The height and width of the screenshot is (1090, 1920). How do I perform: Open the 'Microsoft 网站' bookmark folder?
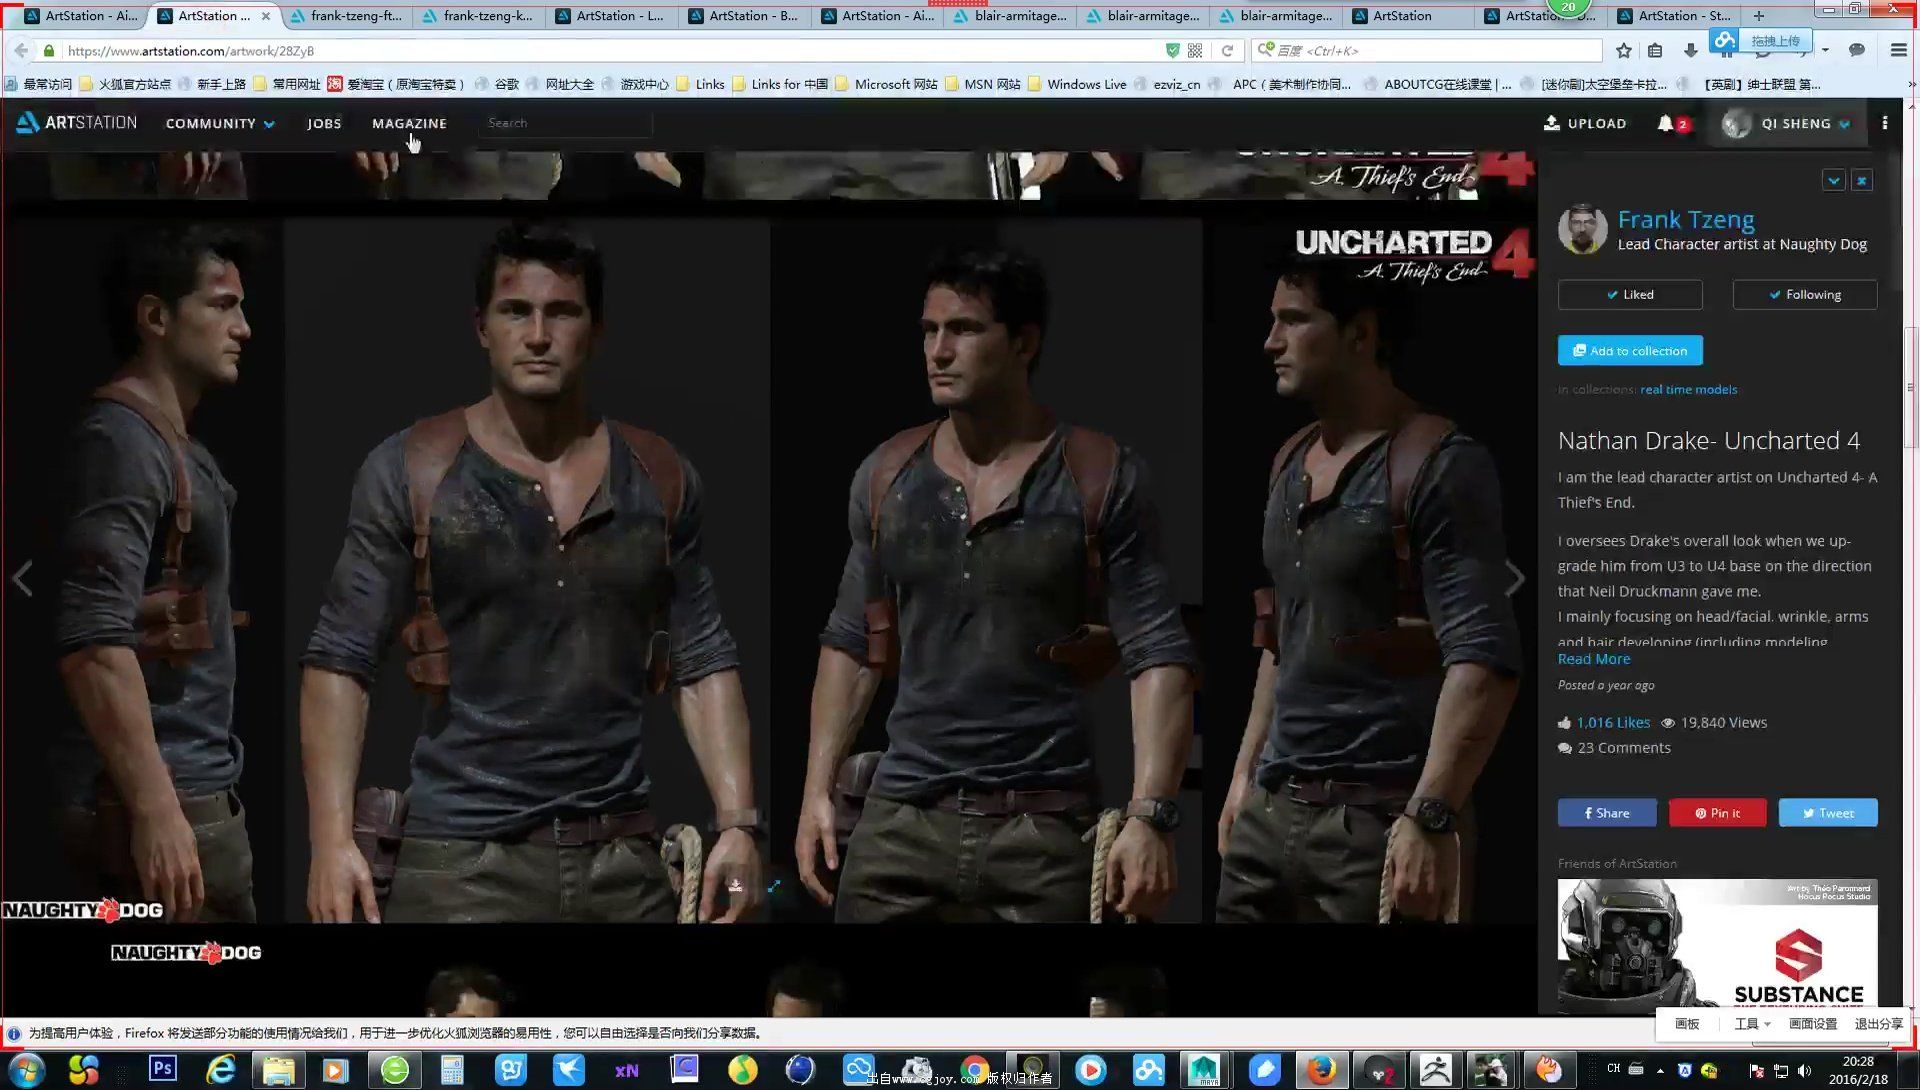(x=887, y=84)
